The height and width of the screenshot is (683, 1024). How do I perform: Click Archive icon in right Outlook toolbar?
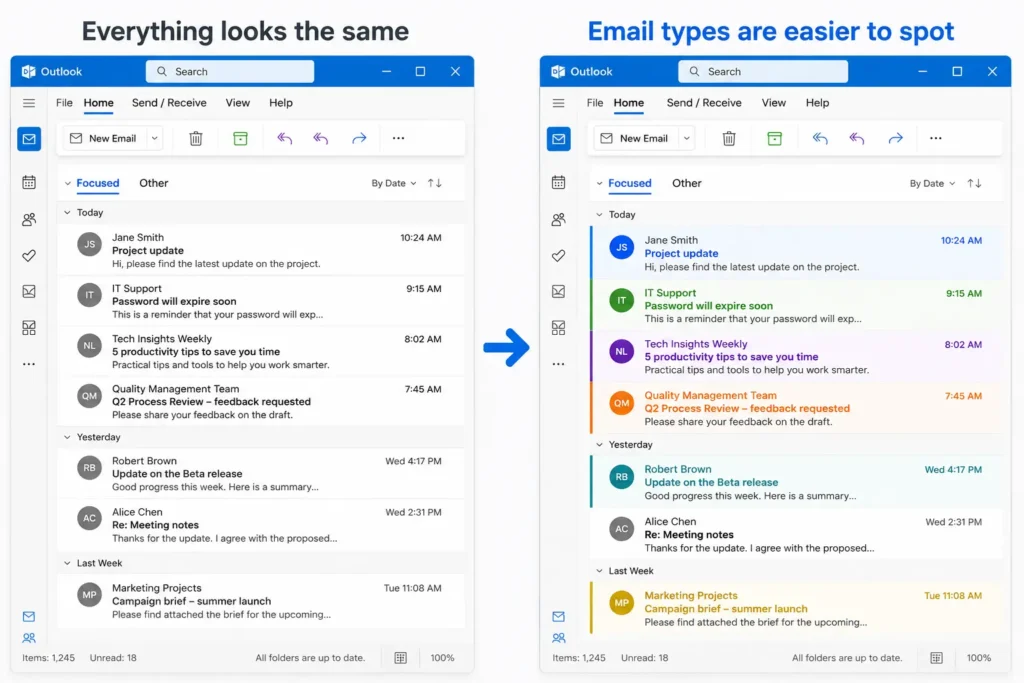point(775,138)
